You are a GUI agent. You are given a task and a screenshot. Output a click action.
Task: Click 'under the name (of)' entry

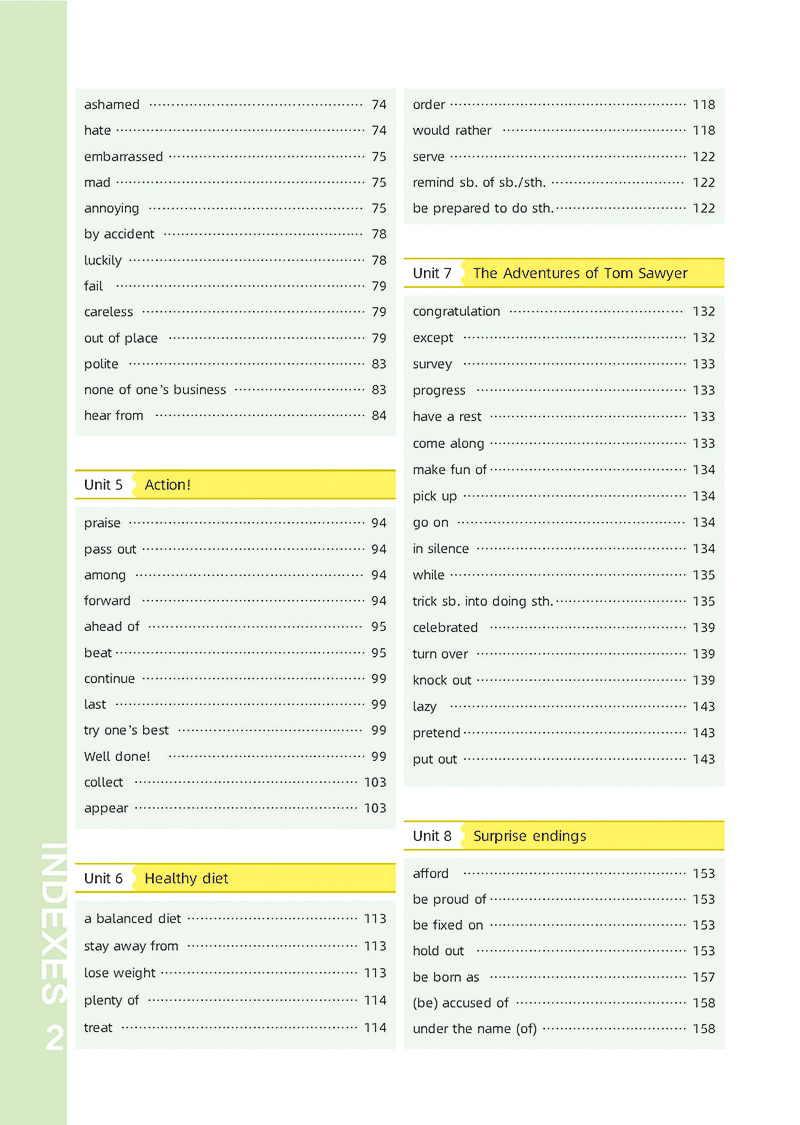pyautogui.click(x=475, y=1029)
